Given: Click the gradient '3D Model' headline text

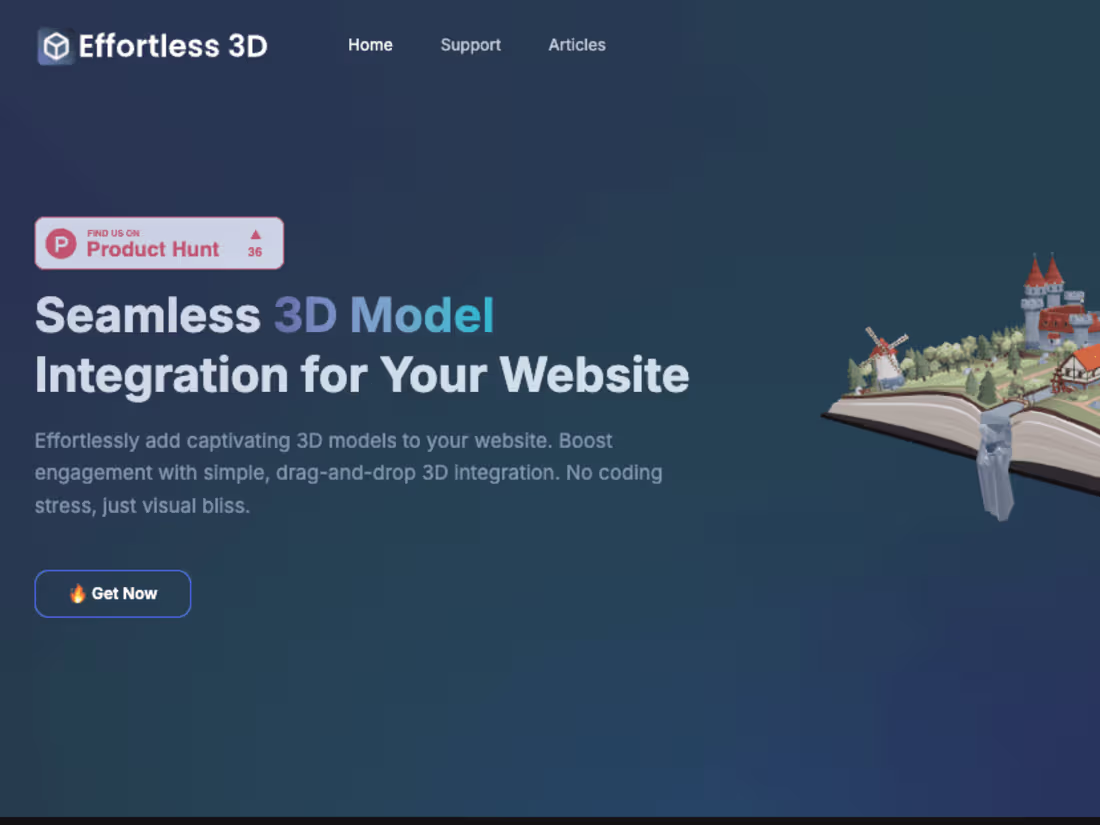Looking at the screenshot, I should tap(383, 315).
